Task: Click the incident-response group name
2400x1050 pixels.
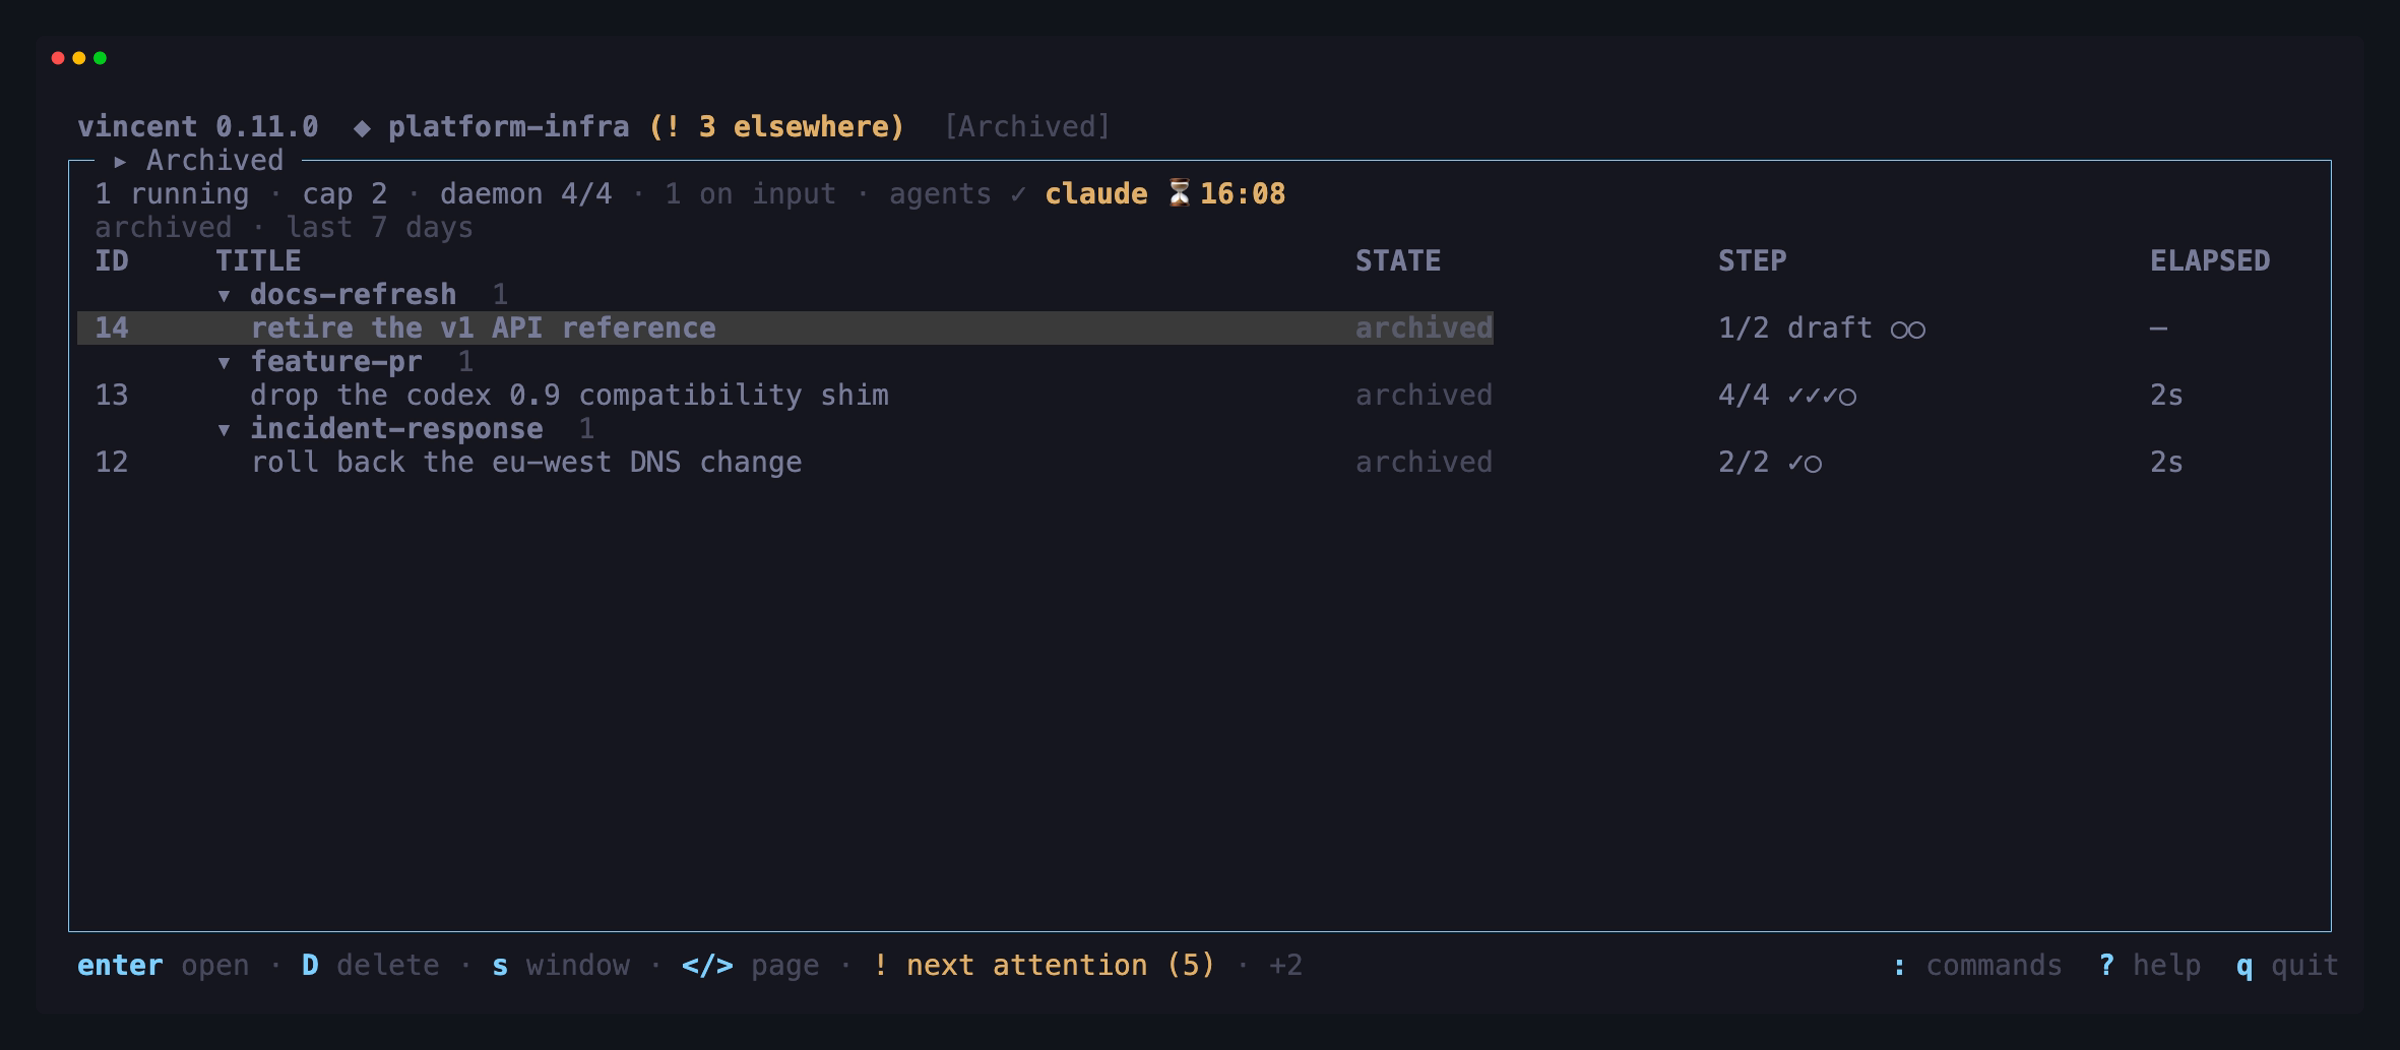Action: 396,428
